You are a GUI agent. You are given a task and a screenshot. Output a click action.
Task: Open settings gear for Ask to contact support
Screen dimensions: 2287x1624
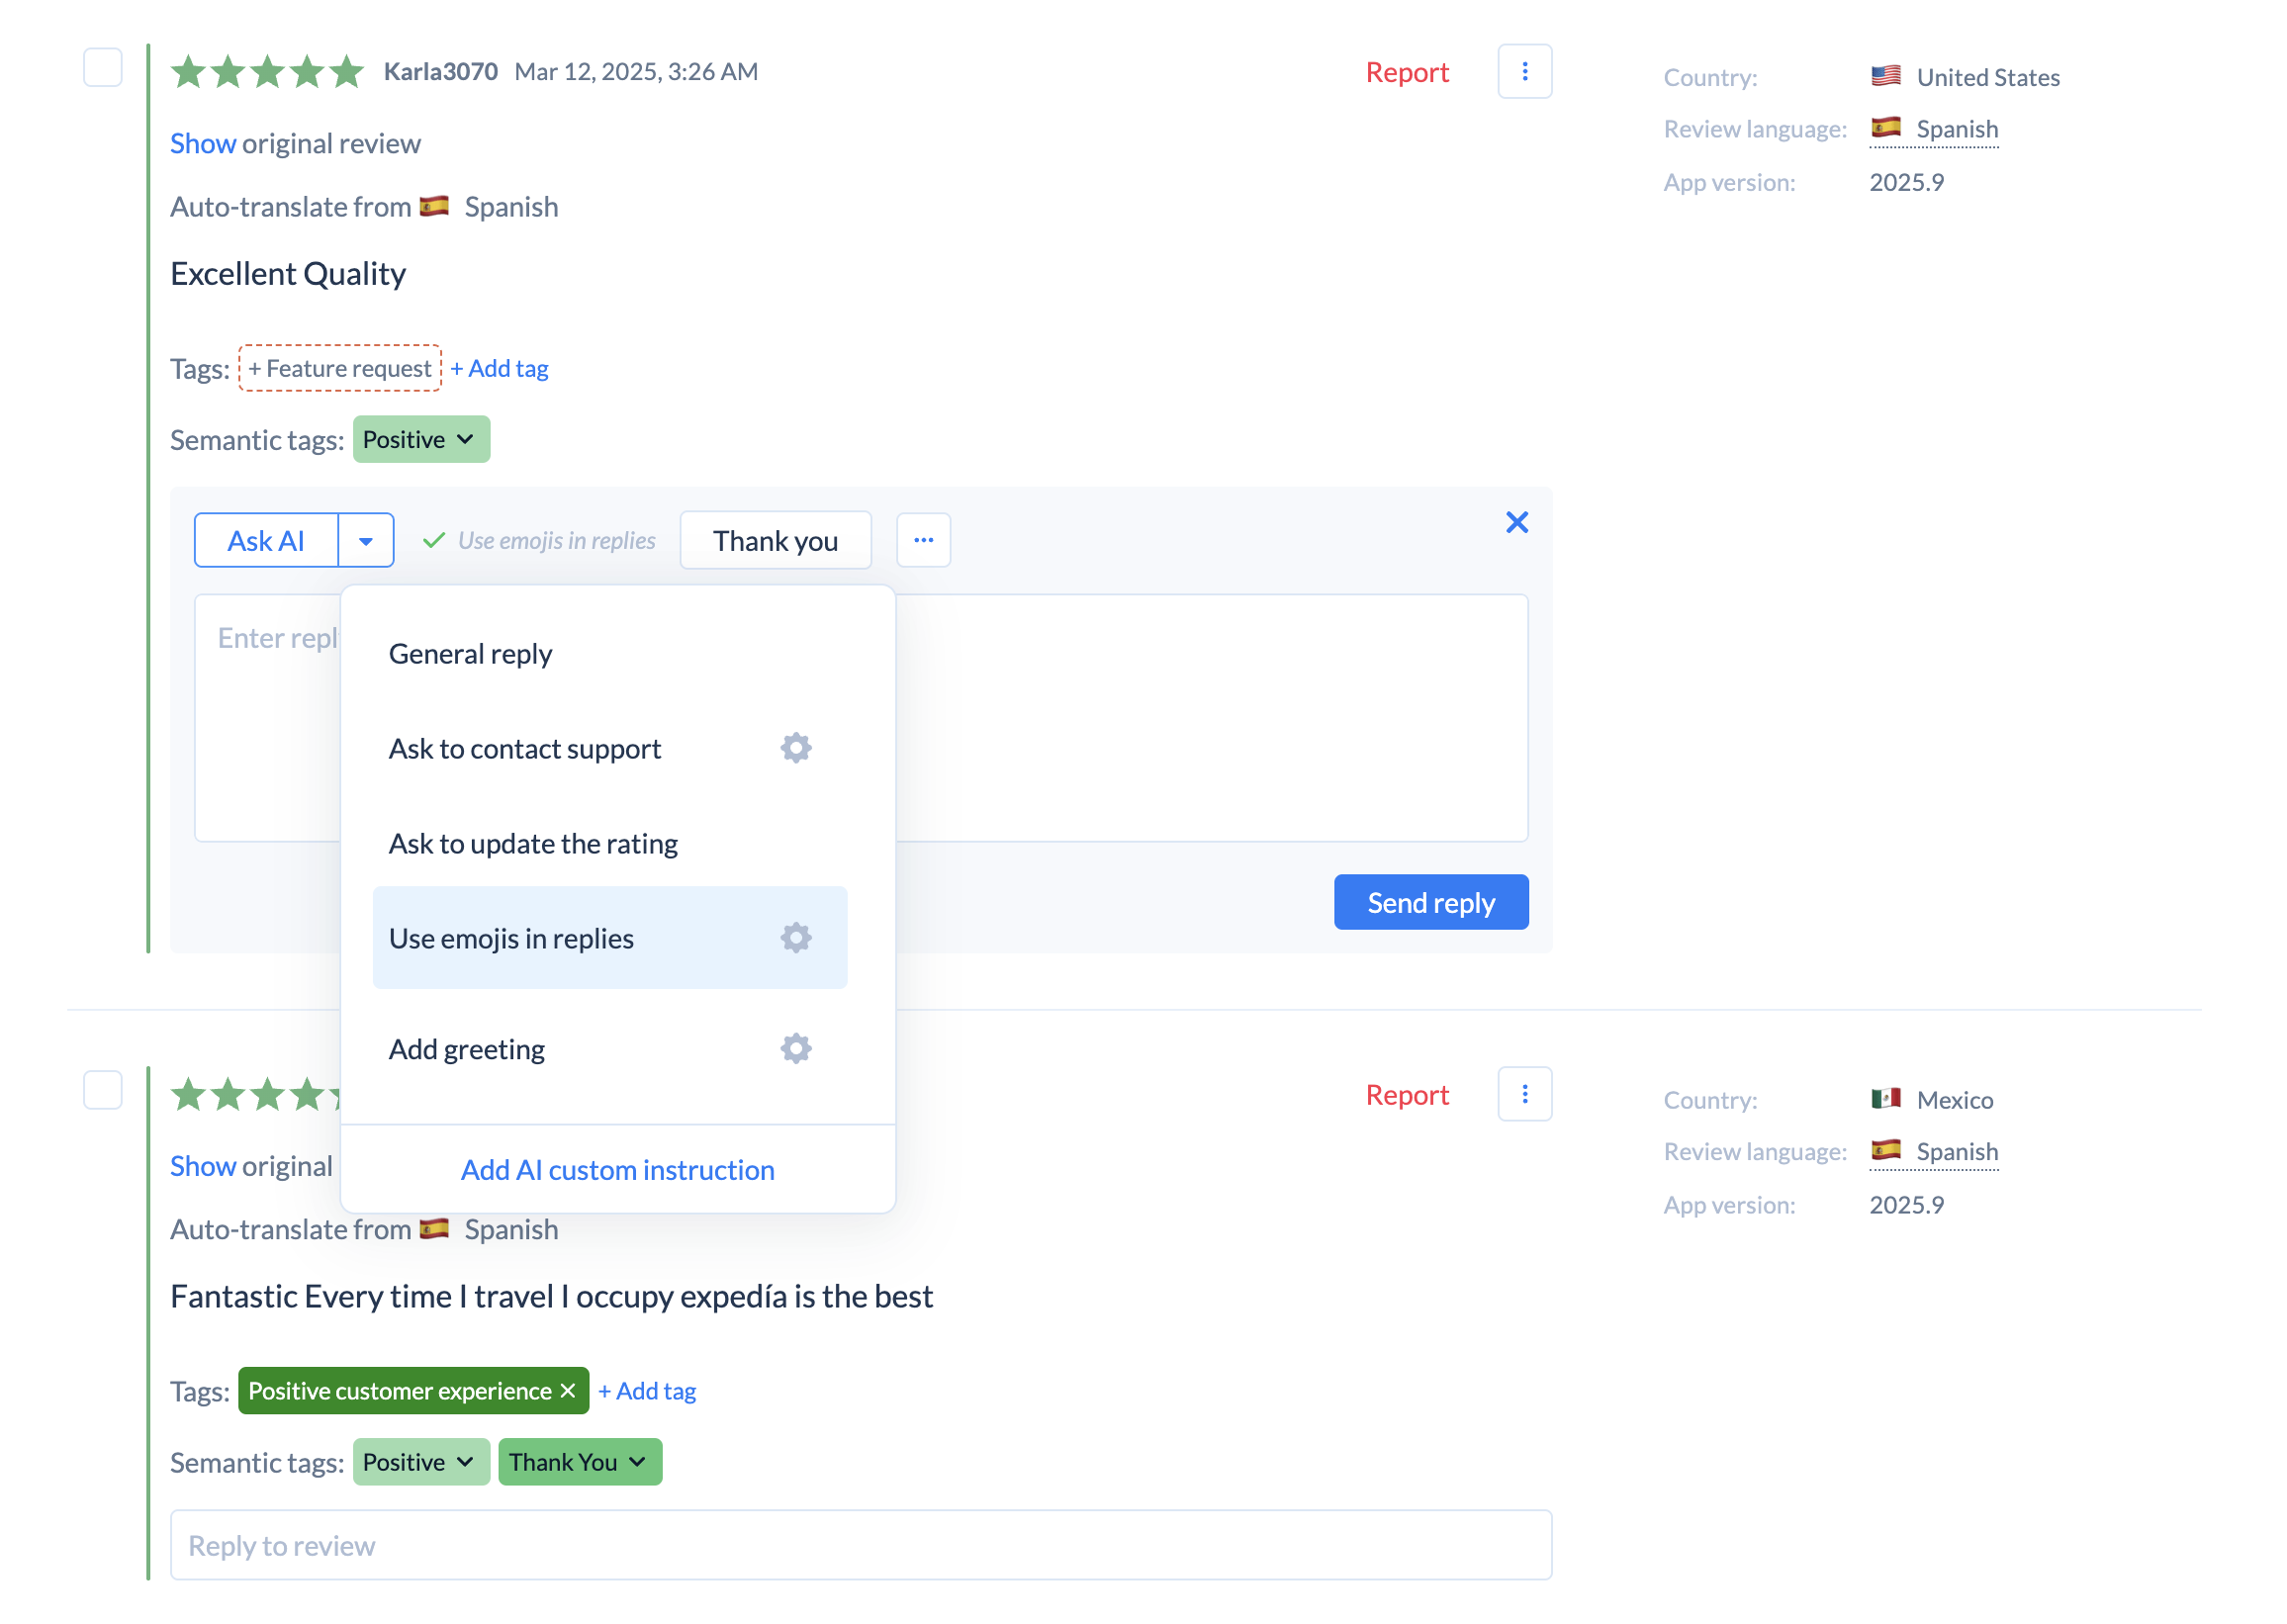click(796, 748)
